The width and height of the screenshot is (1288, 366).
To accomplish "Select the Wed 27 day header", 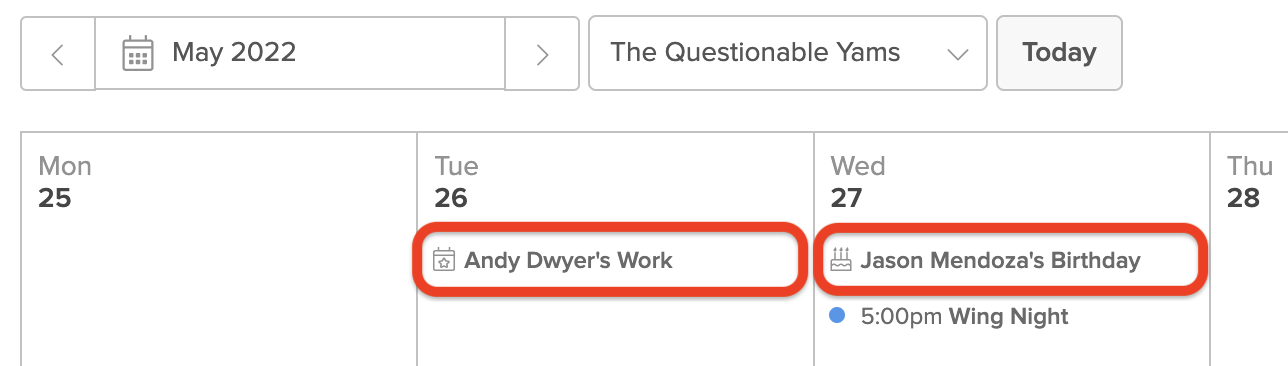I will pos(858,182).
